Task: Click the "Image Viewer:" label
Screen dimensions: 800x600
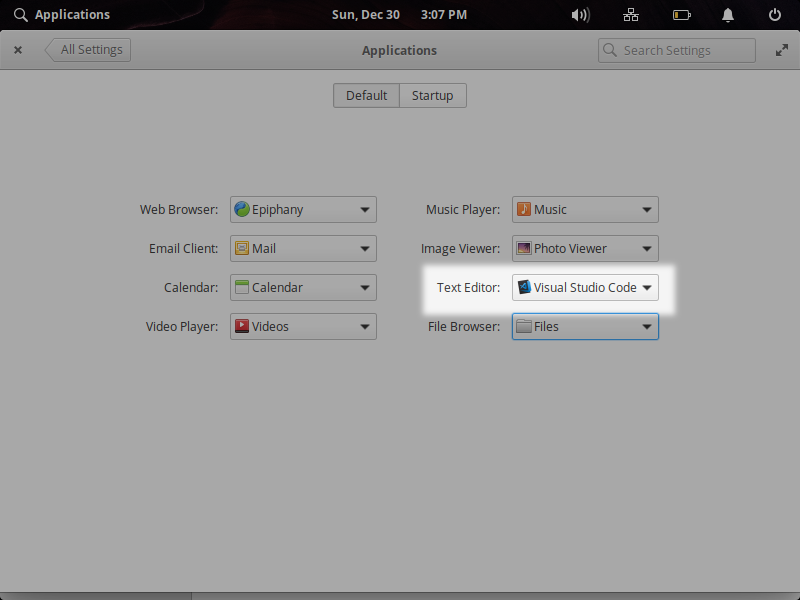Action: (460, 248)
